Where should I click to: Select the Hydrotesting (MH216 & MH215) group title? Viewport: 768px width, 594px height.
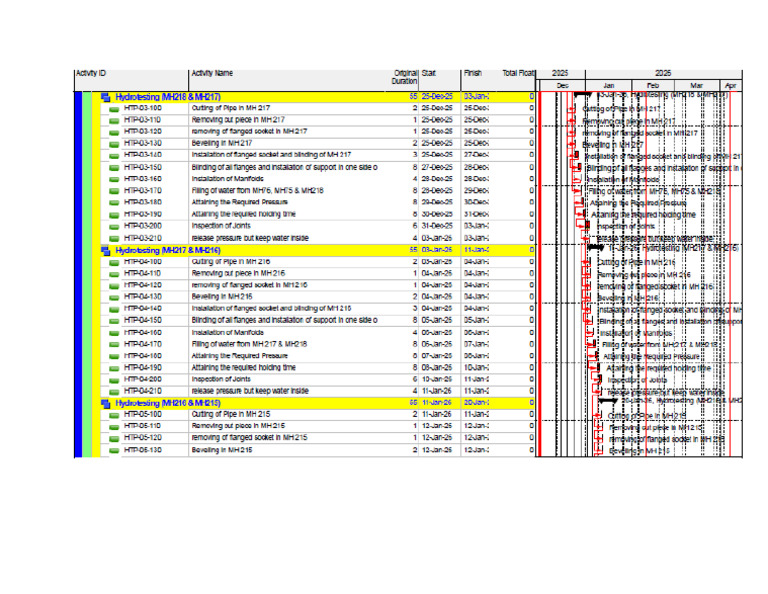click(x=168, y=404)
